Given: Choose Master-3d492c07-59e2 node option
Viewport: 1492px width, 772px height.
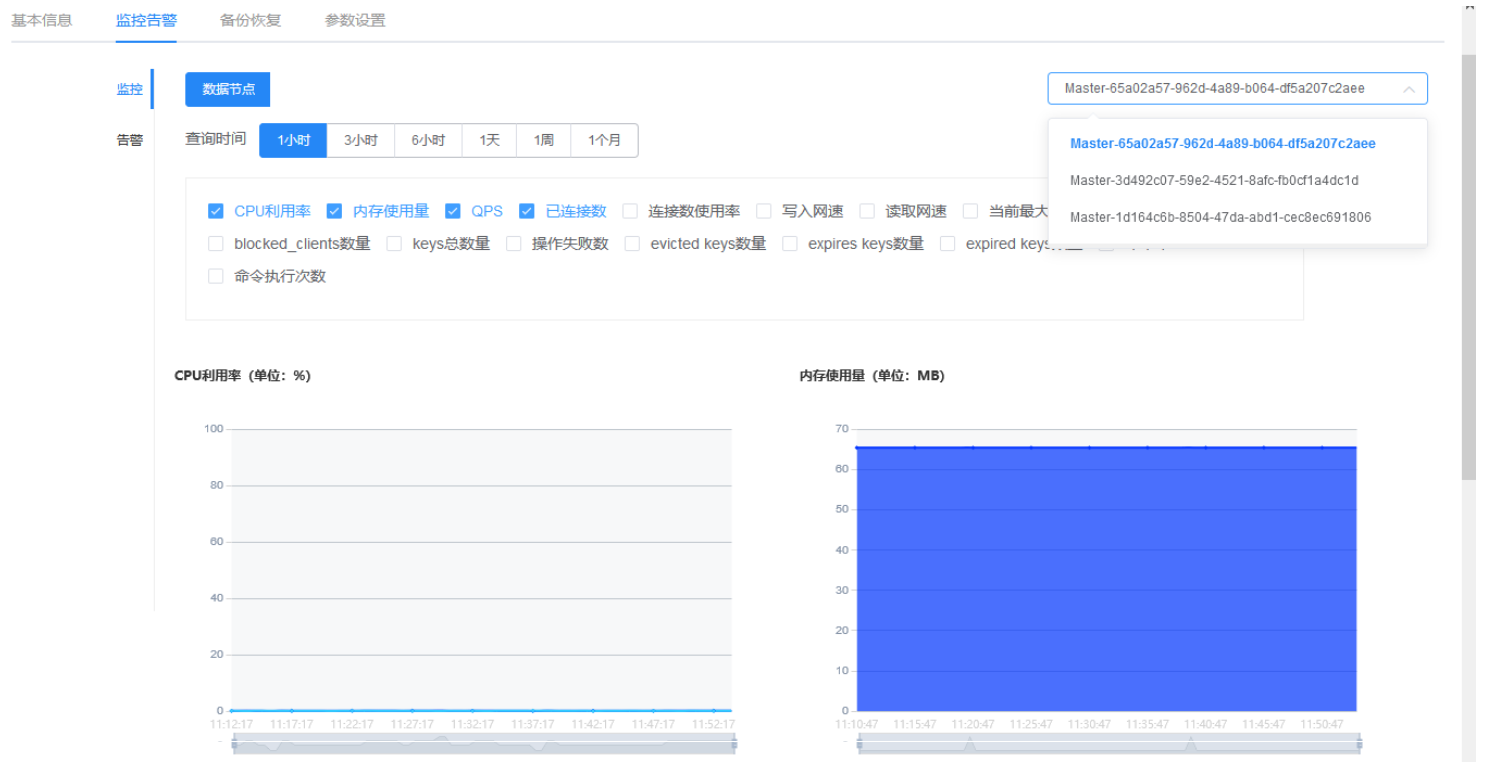Looking at the screenshot, I should pos(1237,180).
